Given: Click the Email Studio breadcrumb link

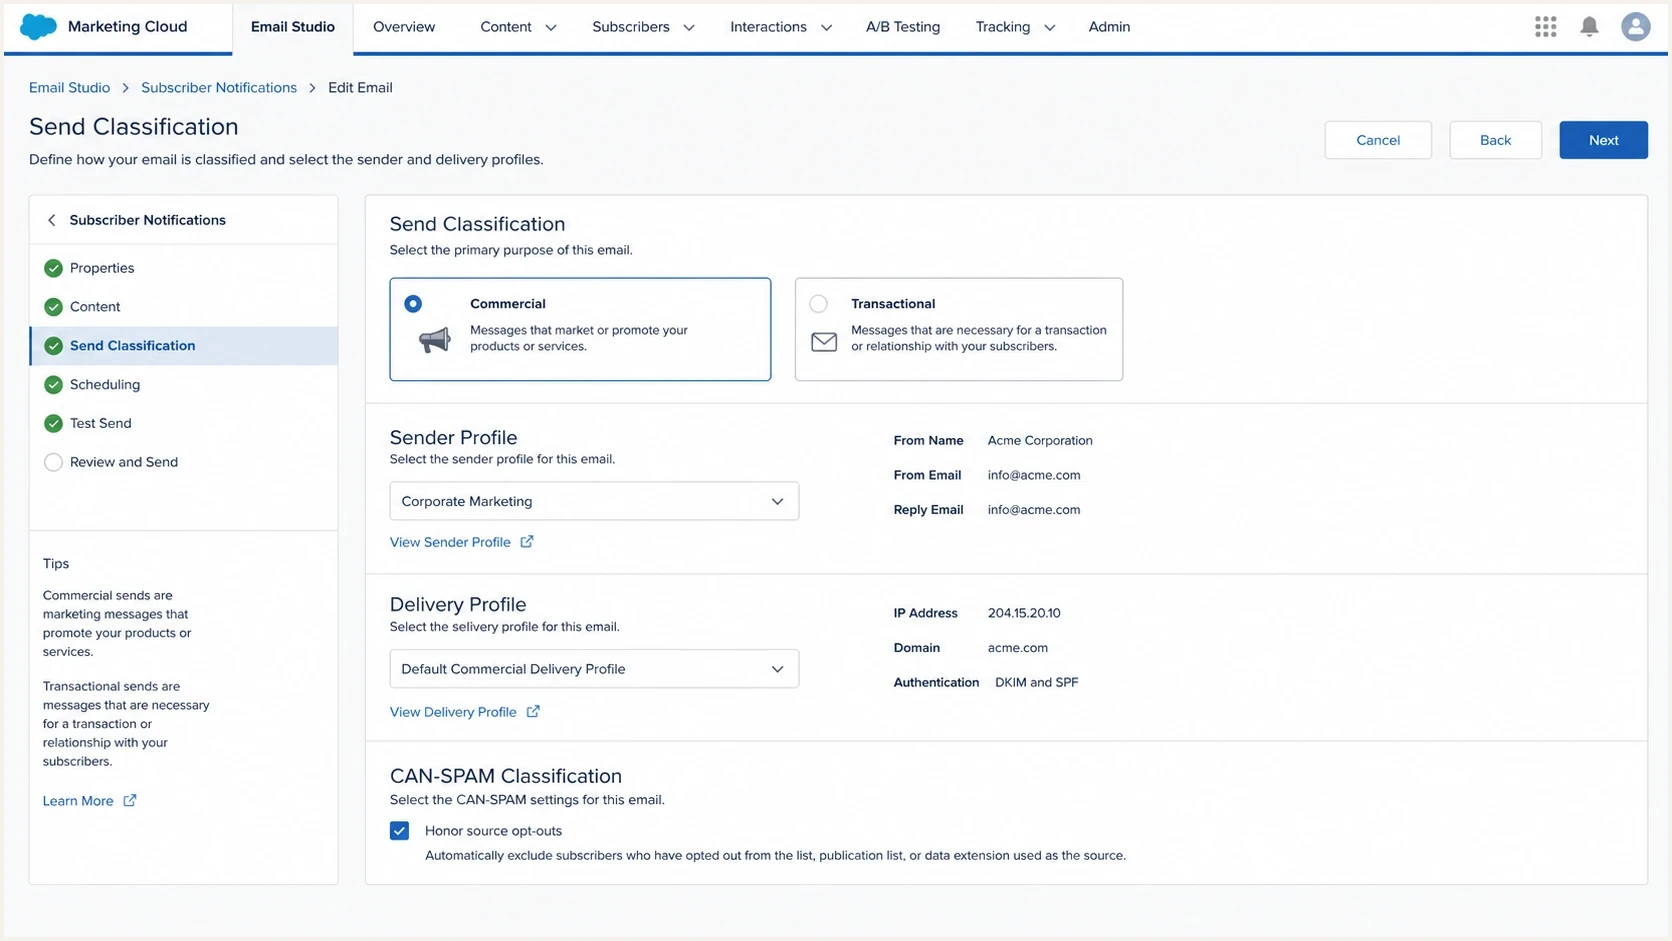Looking at the screenshot, I should pyautogui.click(x=69, y=88).
